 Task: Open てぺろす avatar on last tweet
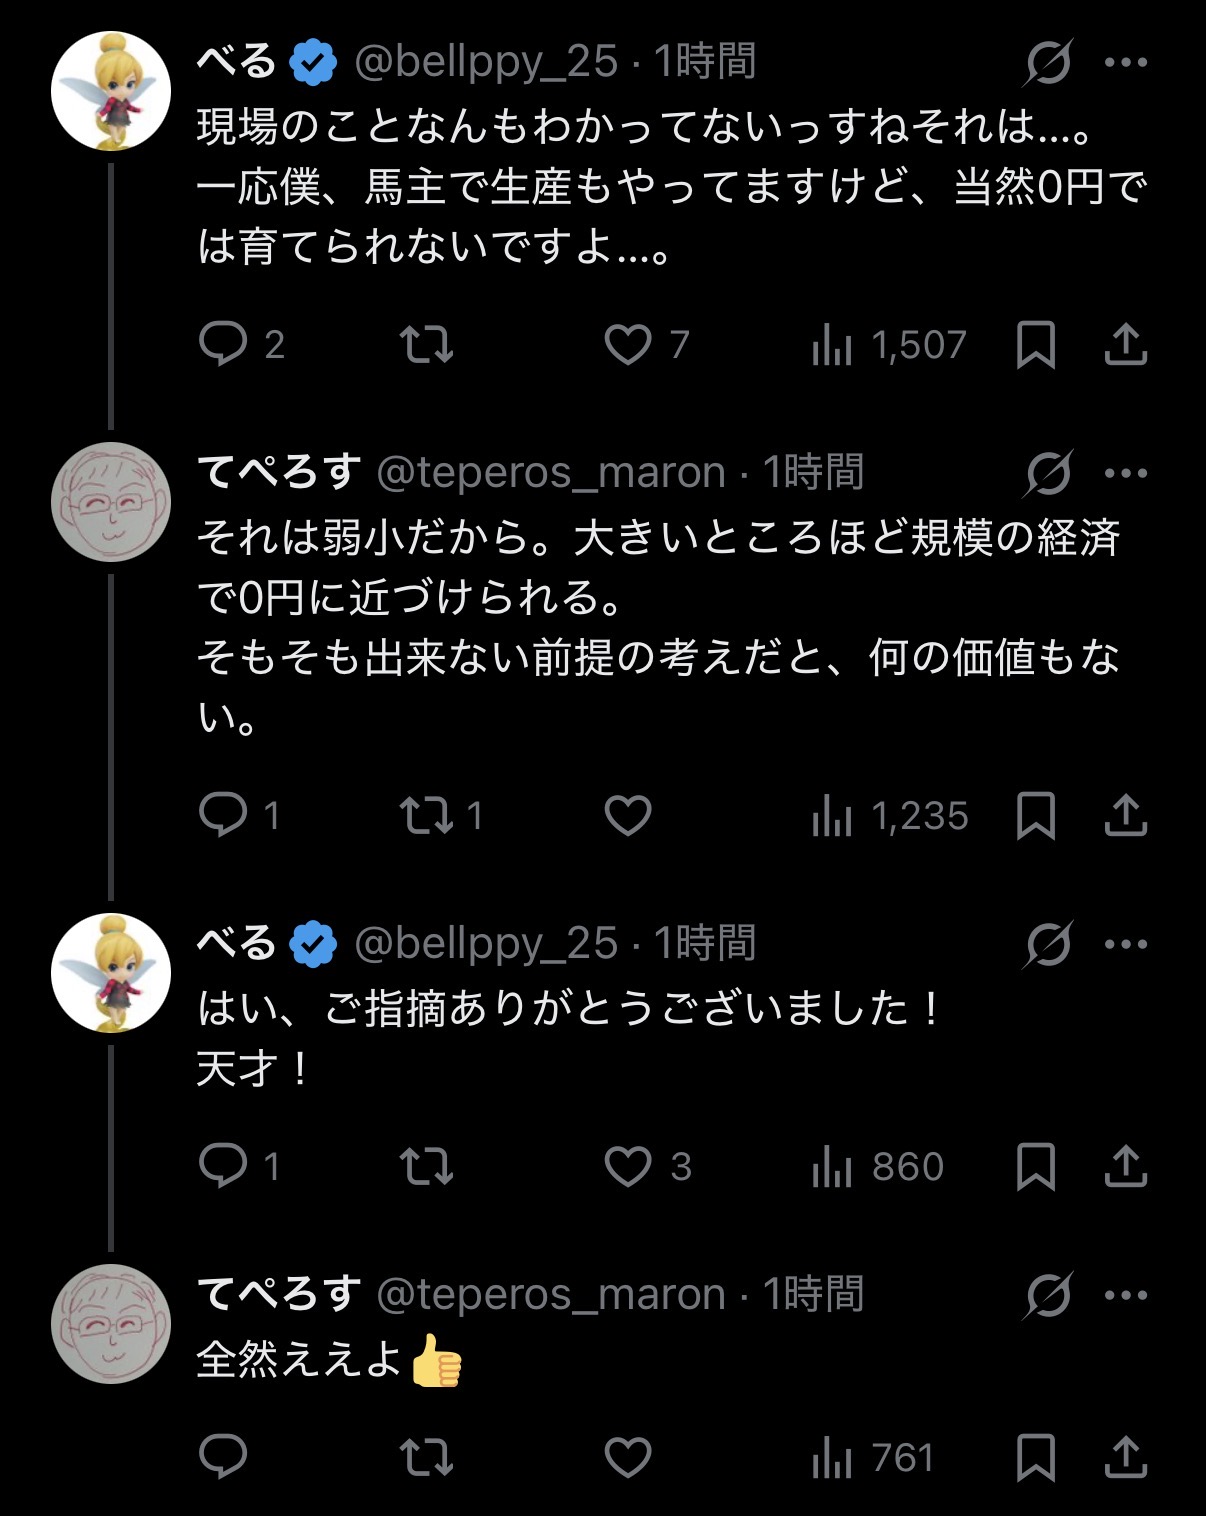(111, 1324)
